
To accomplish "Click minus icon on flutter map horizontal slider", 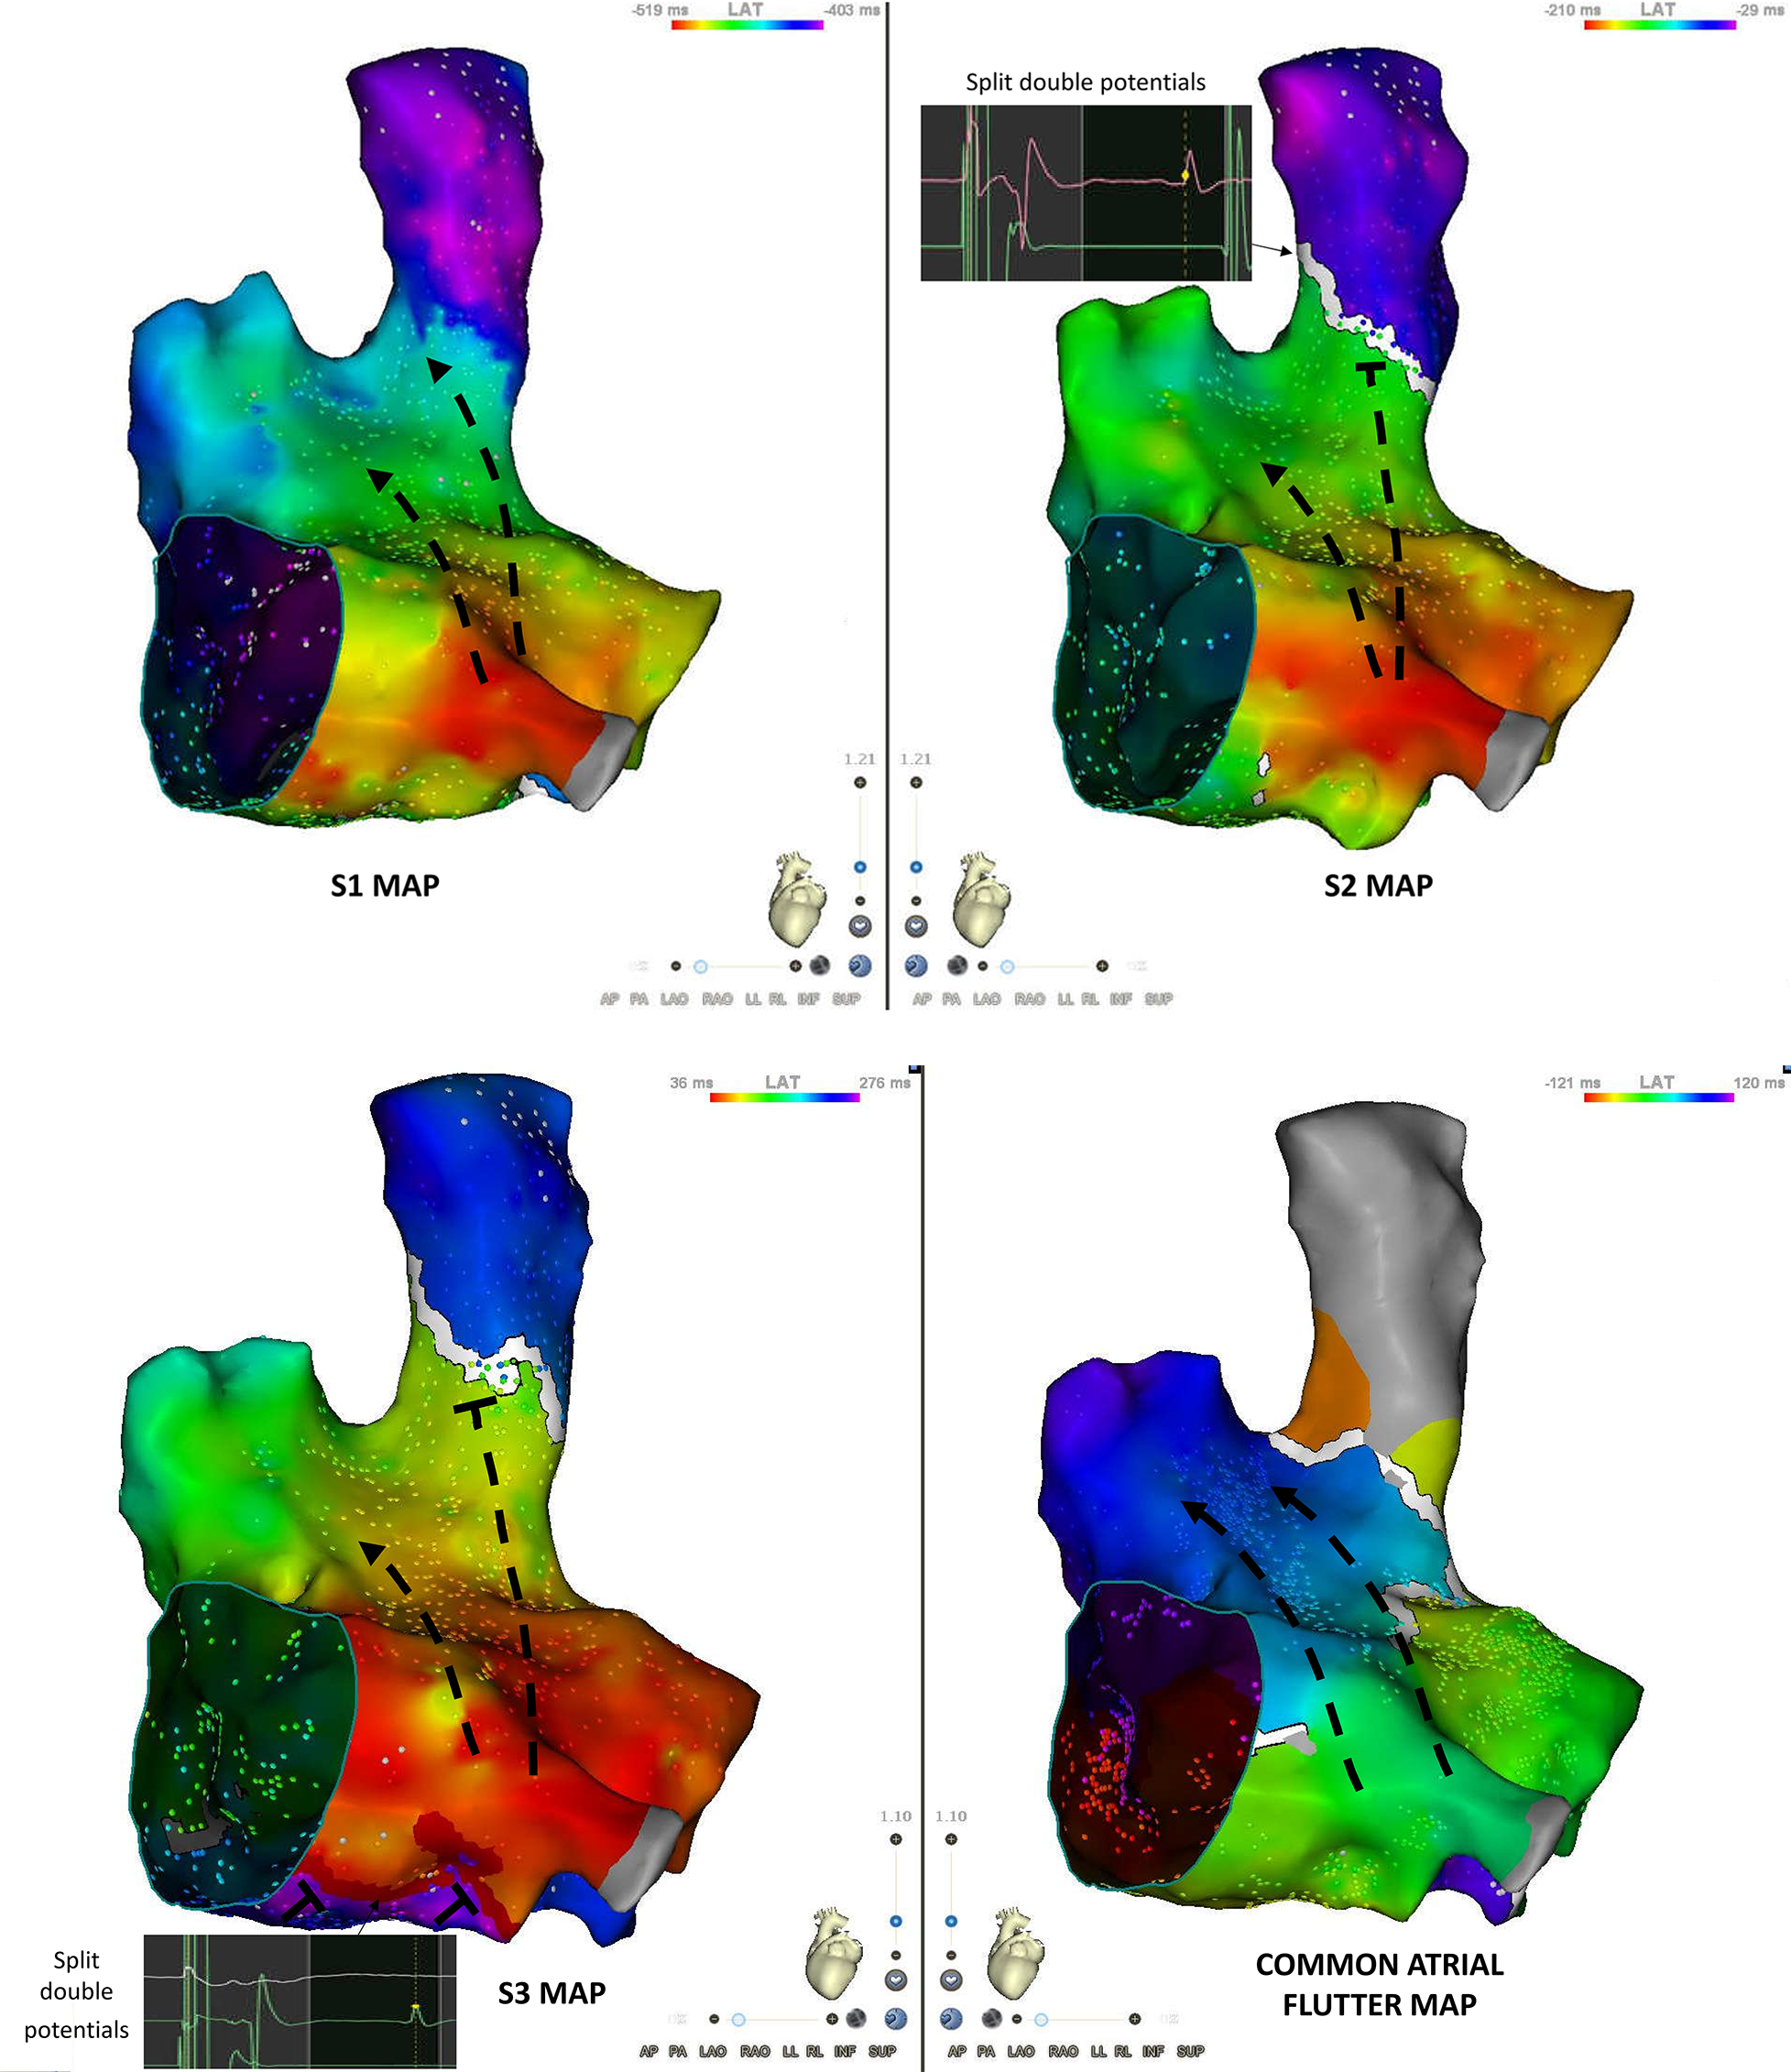I will point(1017,2019).
